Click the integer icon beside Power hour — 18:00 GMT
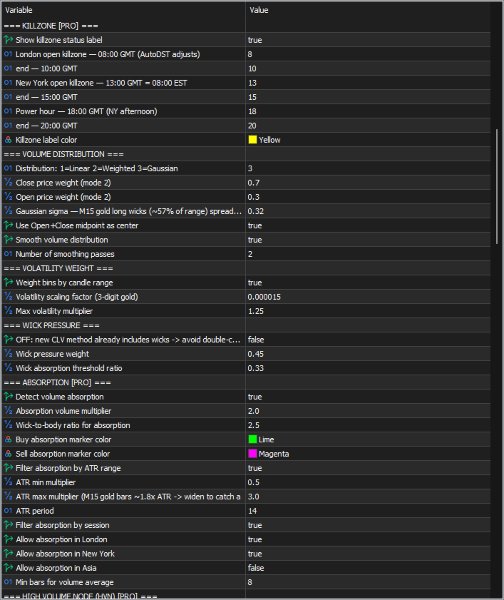The height and width of the screenshot is (600, 504). point(8,111)
